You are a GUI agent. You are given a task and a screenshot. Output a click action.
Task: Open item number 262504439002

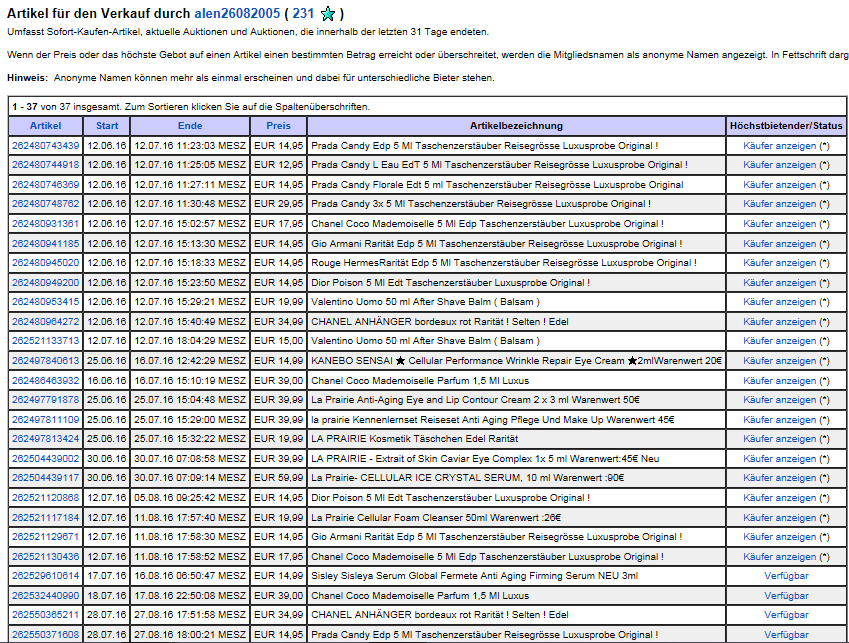tap(45, 458)
